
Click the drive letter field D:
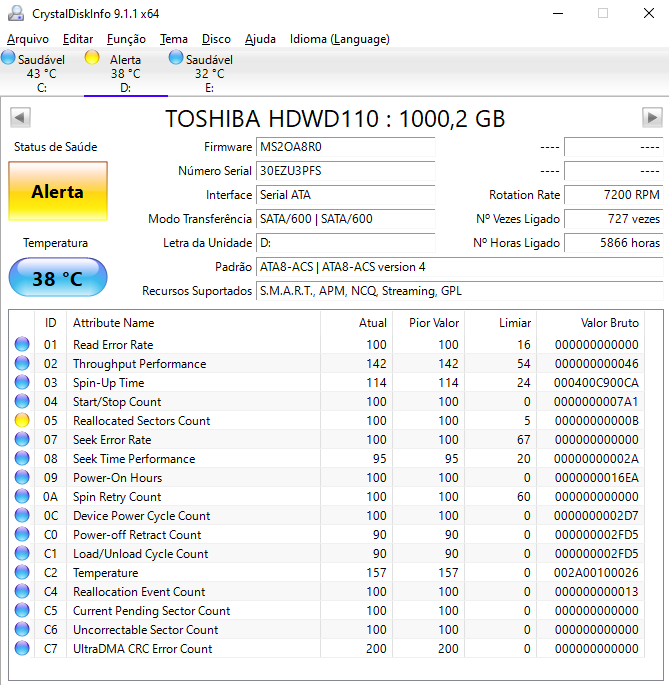(345, 243)
